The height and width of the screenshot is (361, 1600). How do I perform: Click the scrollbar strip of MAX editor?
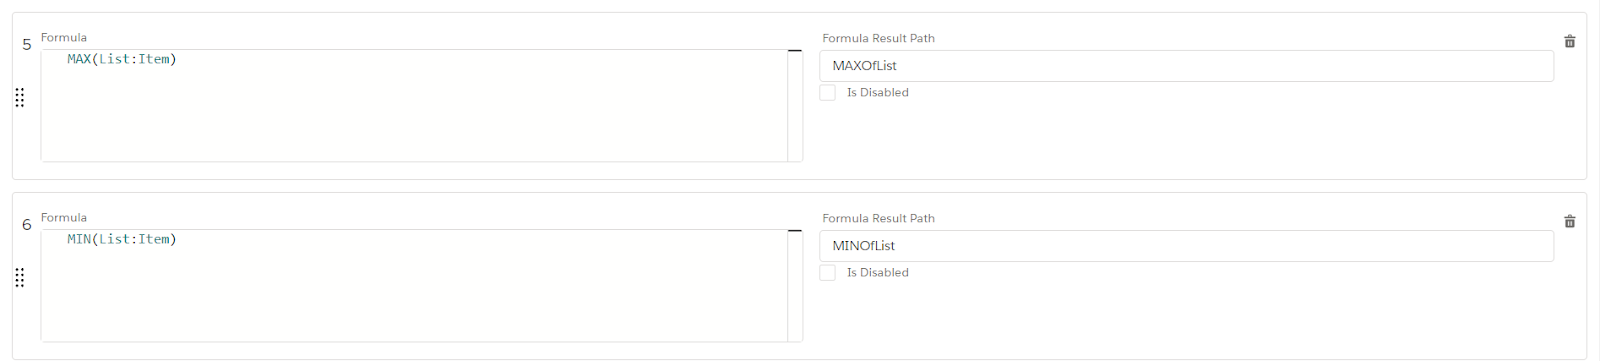click(795, 108)
